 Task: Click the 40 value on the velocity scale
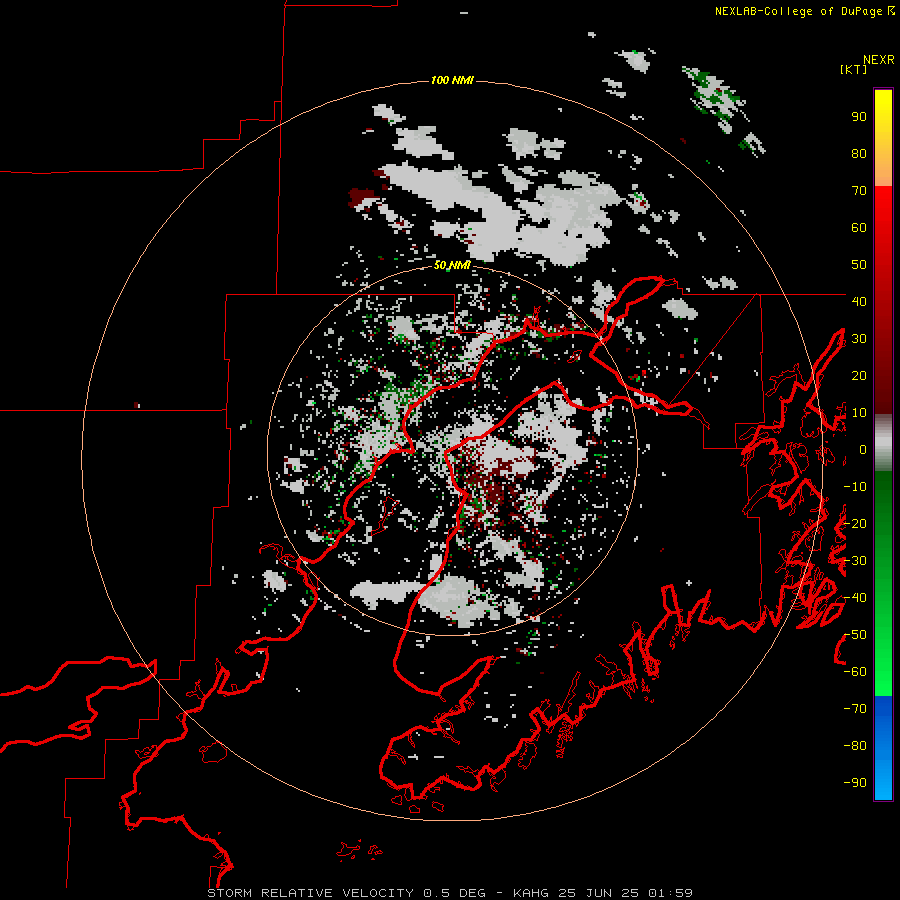pyautogui.click(x=859, y=301)
